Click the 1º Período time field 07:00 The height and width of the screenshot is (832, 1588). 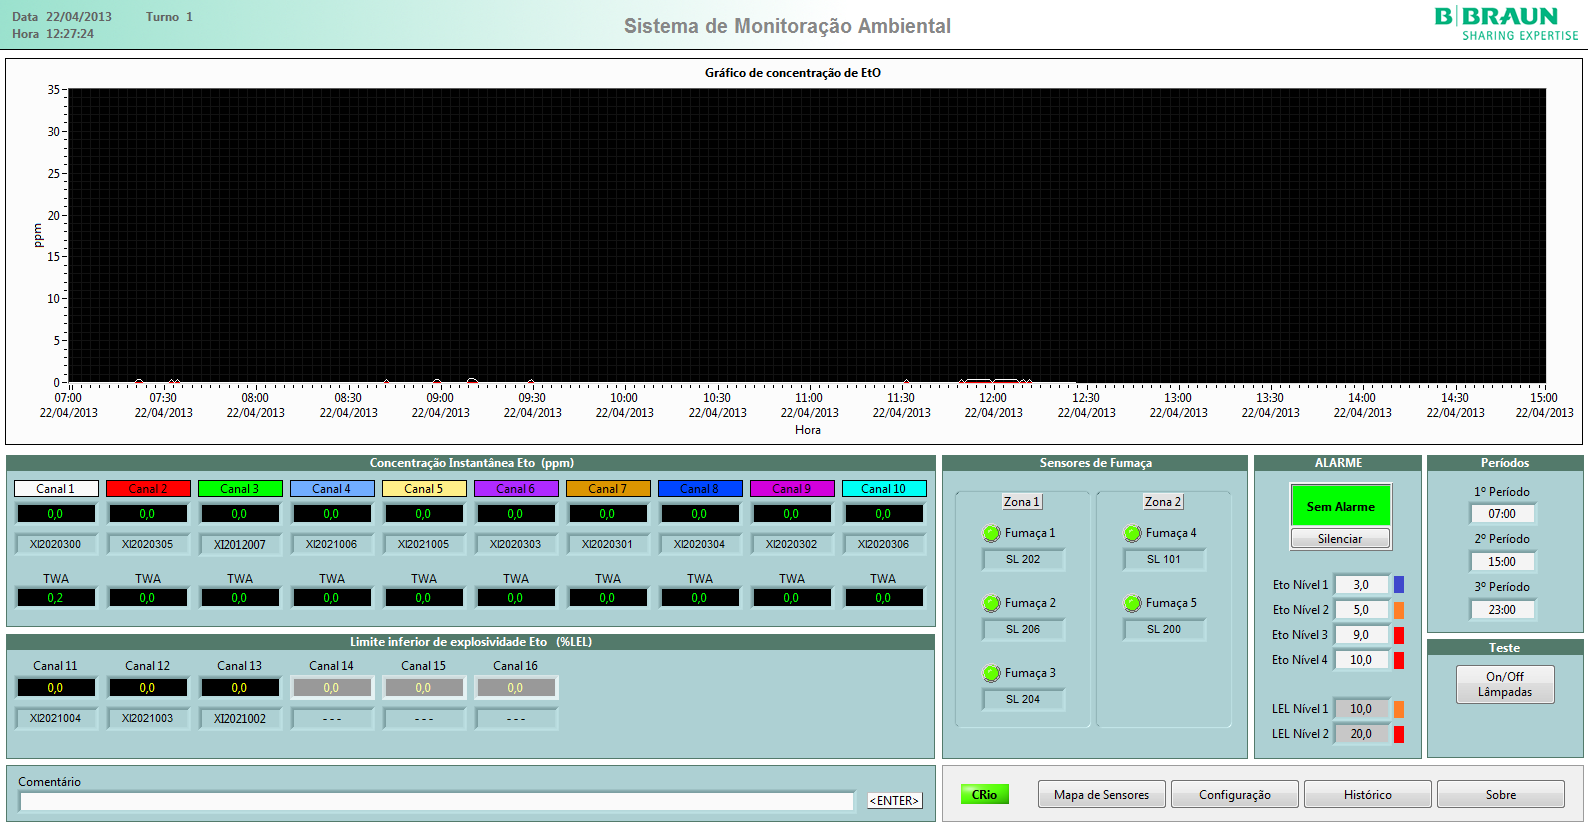click(1502, 514)
